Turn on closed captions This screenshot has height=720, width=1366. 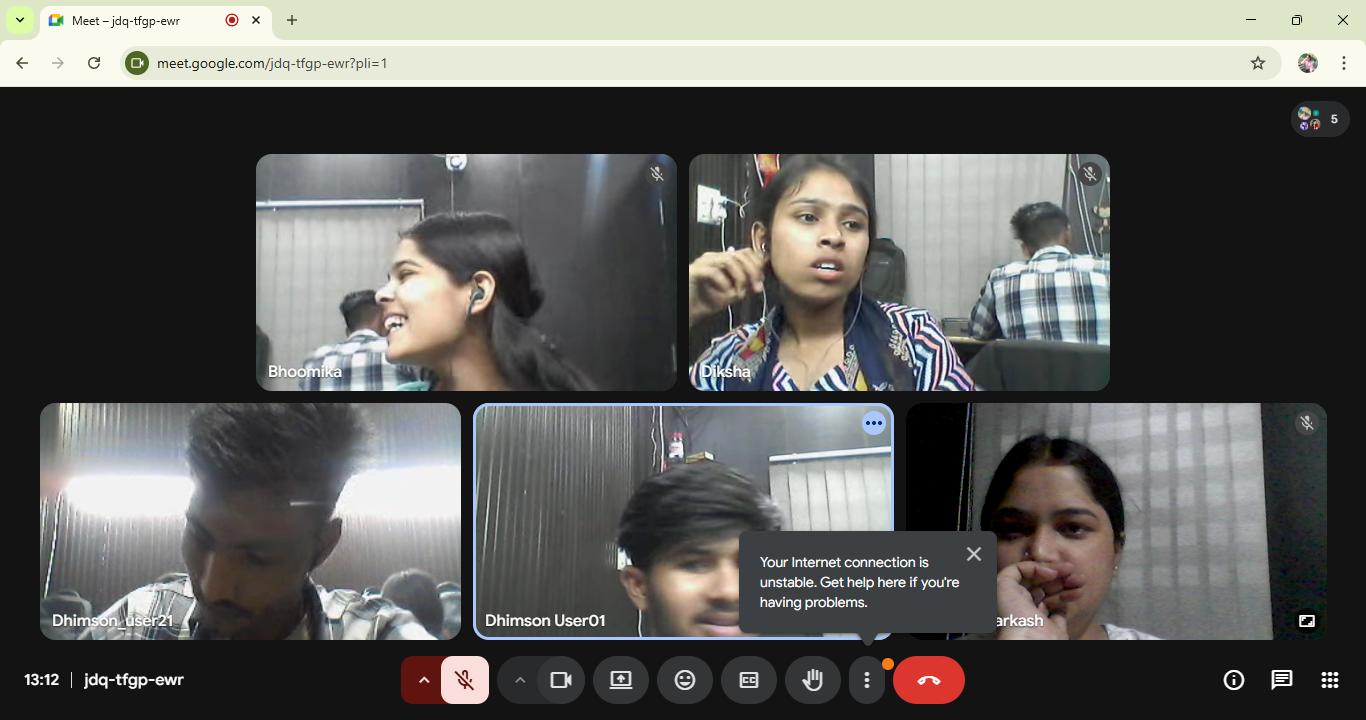(x=748, y=680)
